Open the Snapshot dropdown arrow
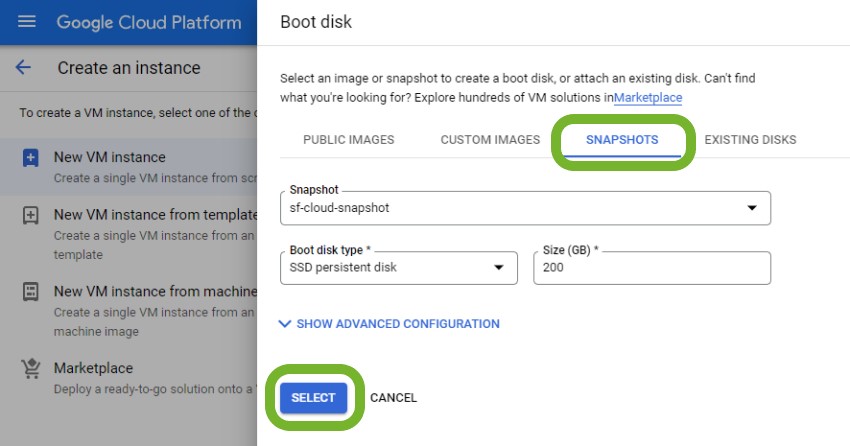This screenshot has width=850, height=446. 752,208
